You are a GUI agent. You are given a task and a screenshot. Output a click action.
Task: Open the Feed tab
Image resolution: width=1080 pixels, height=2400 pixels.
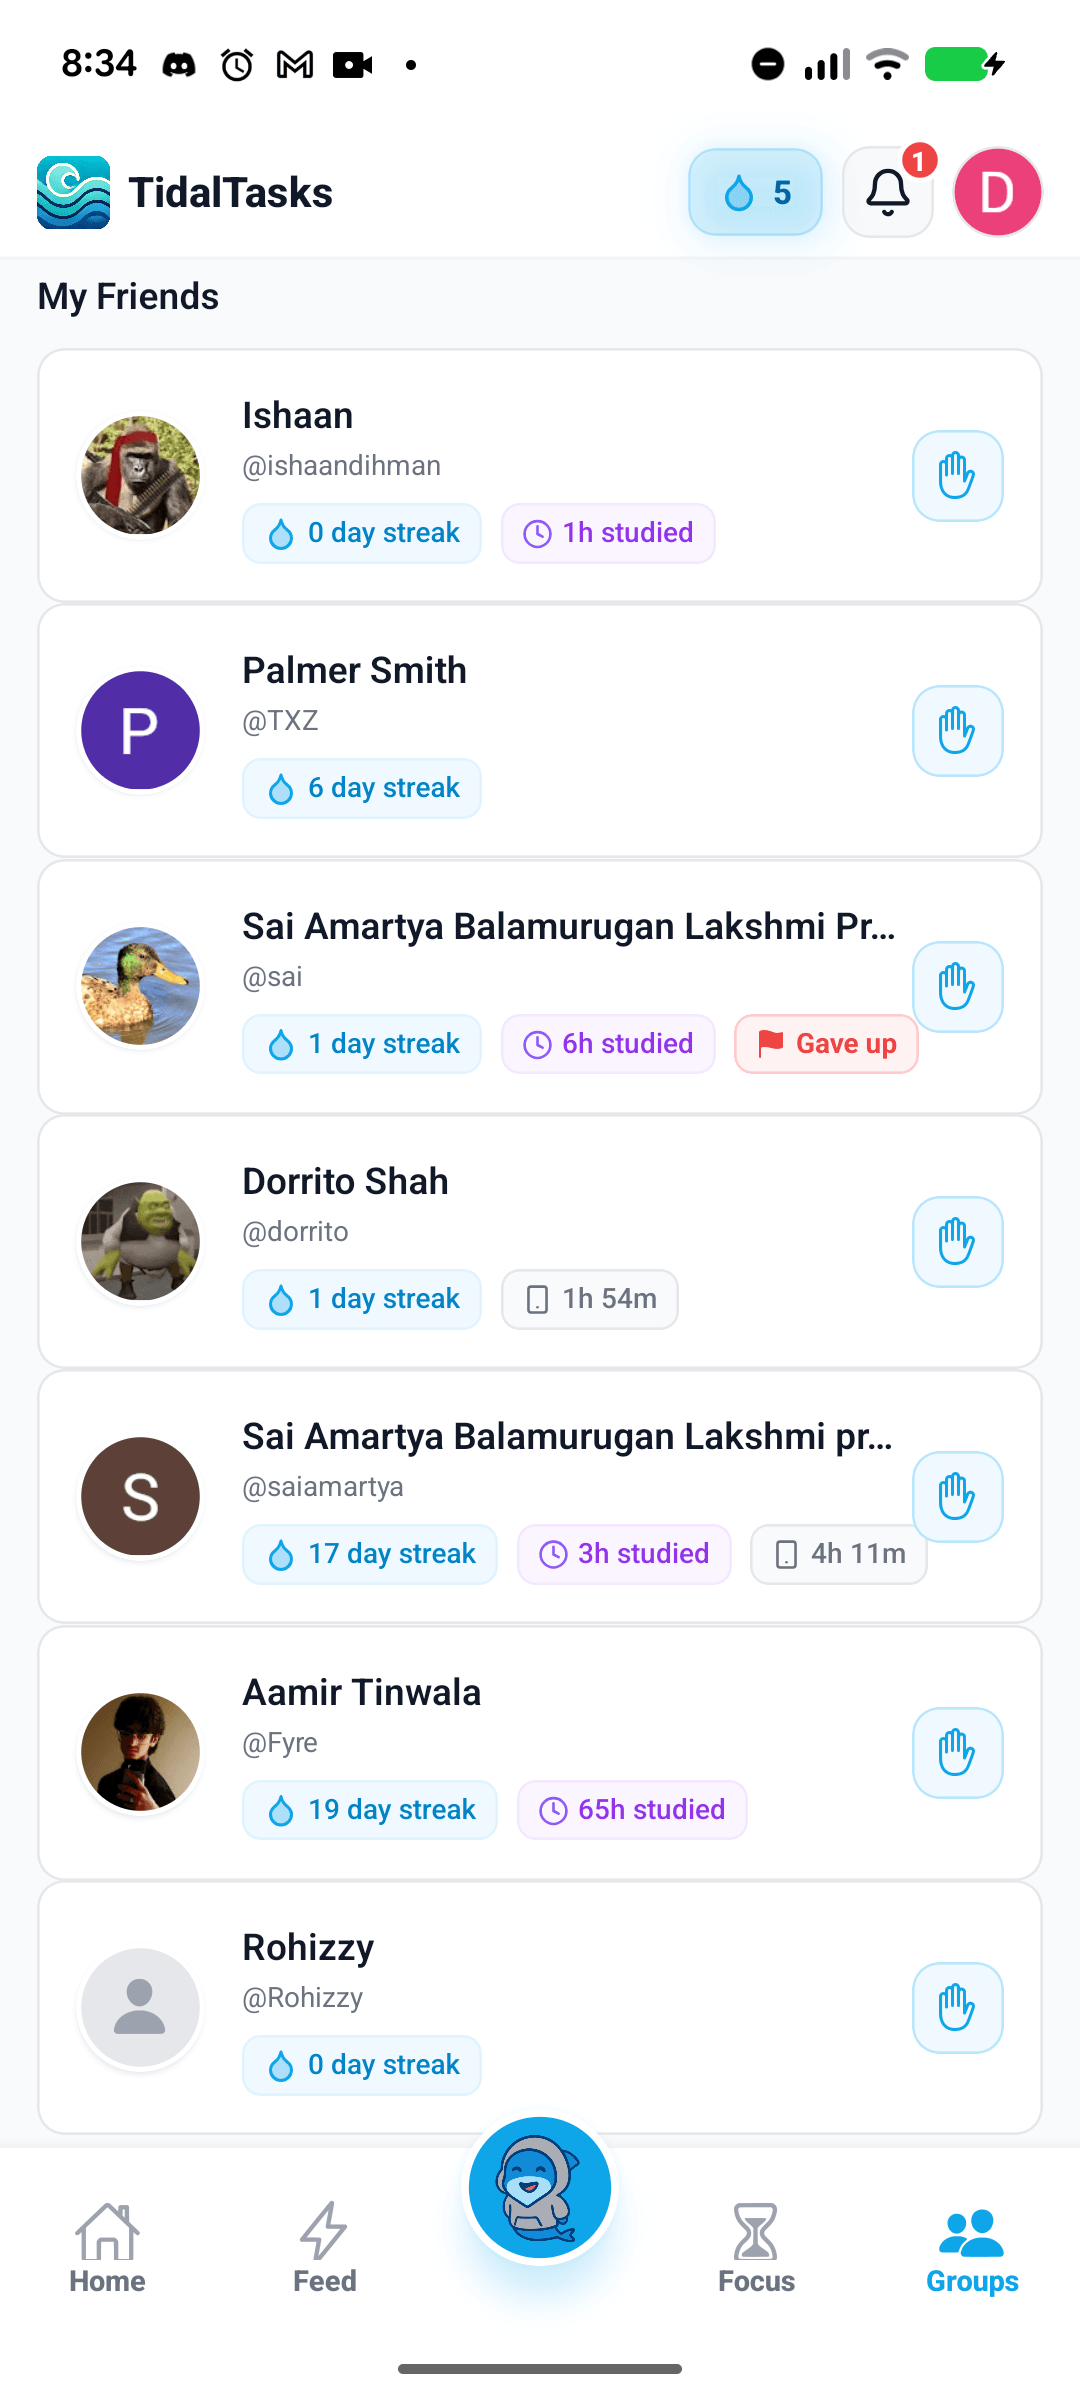(x=324, y=2248)
